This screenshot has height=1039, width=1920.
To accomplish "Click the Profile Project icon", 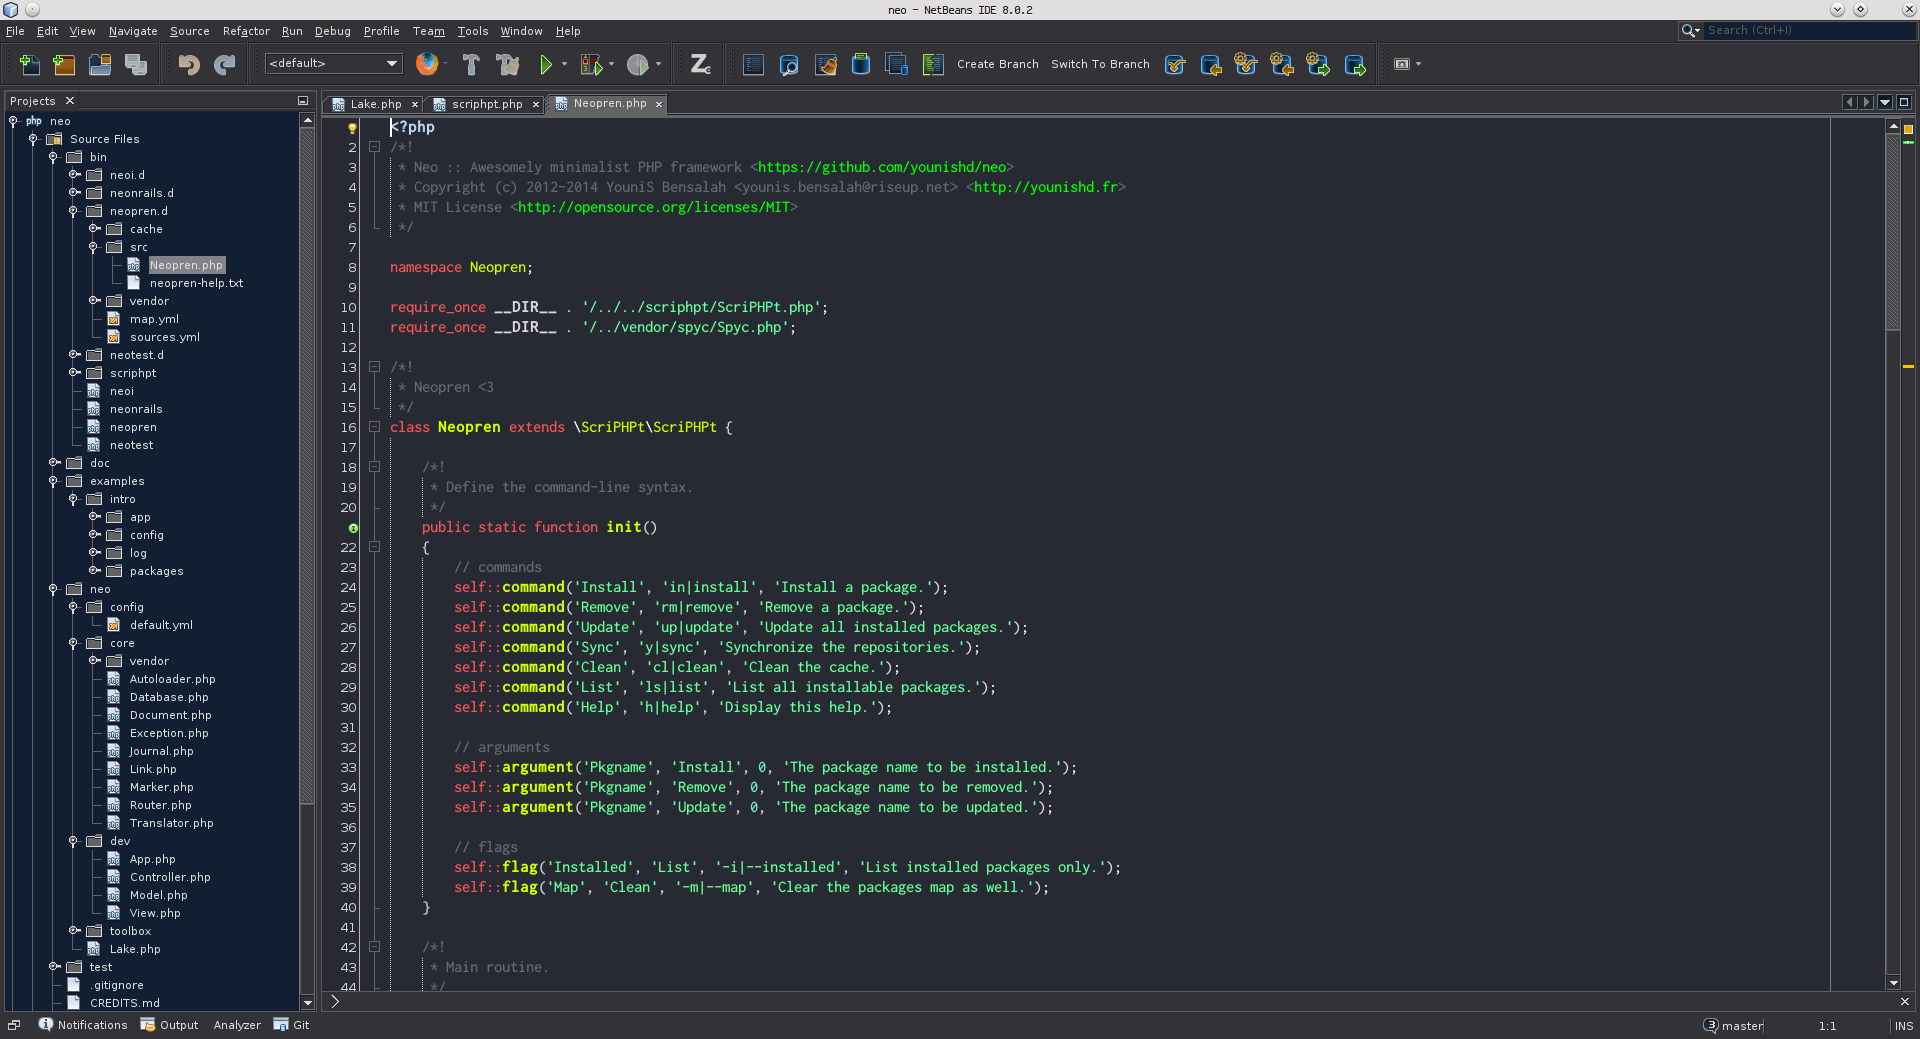I will (x=638, y=64).
